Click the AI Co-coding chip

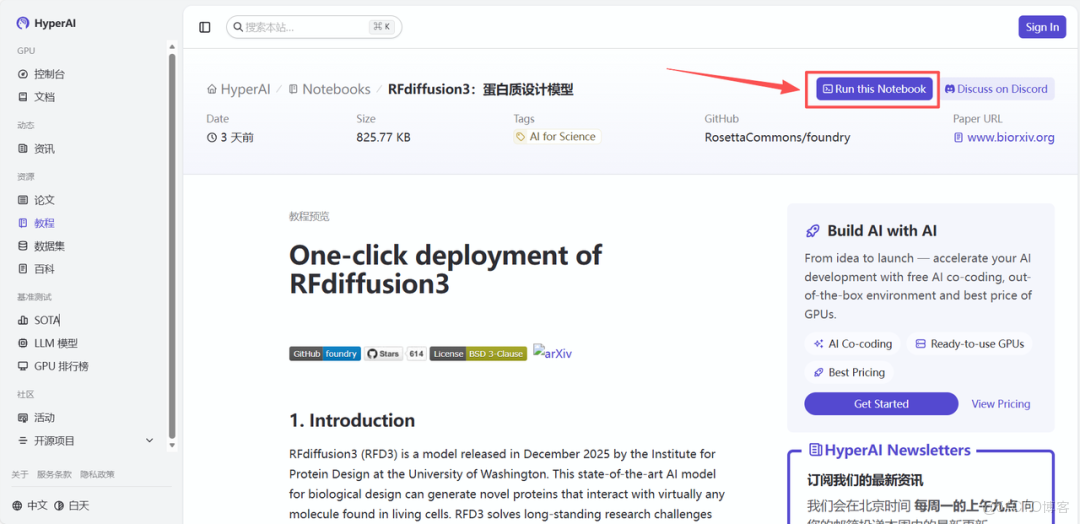click(x=853, y=344)
